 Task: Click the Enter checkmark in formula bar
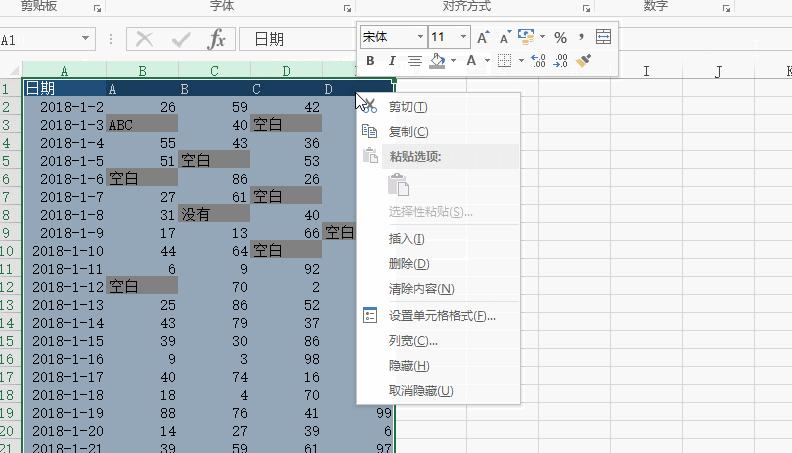tap(181, 39)
